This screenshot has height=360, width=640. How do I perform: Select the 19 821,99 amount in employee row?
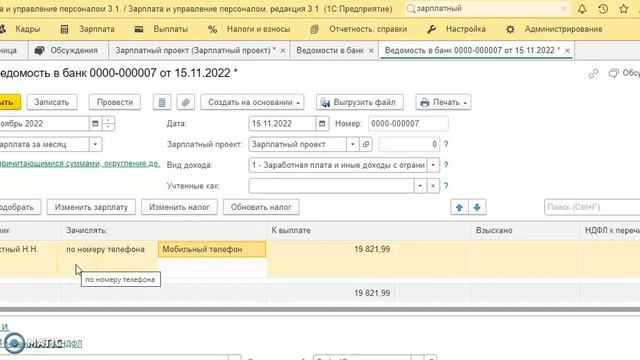(x=372, y=249)
